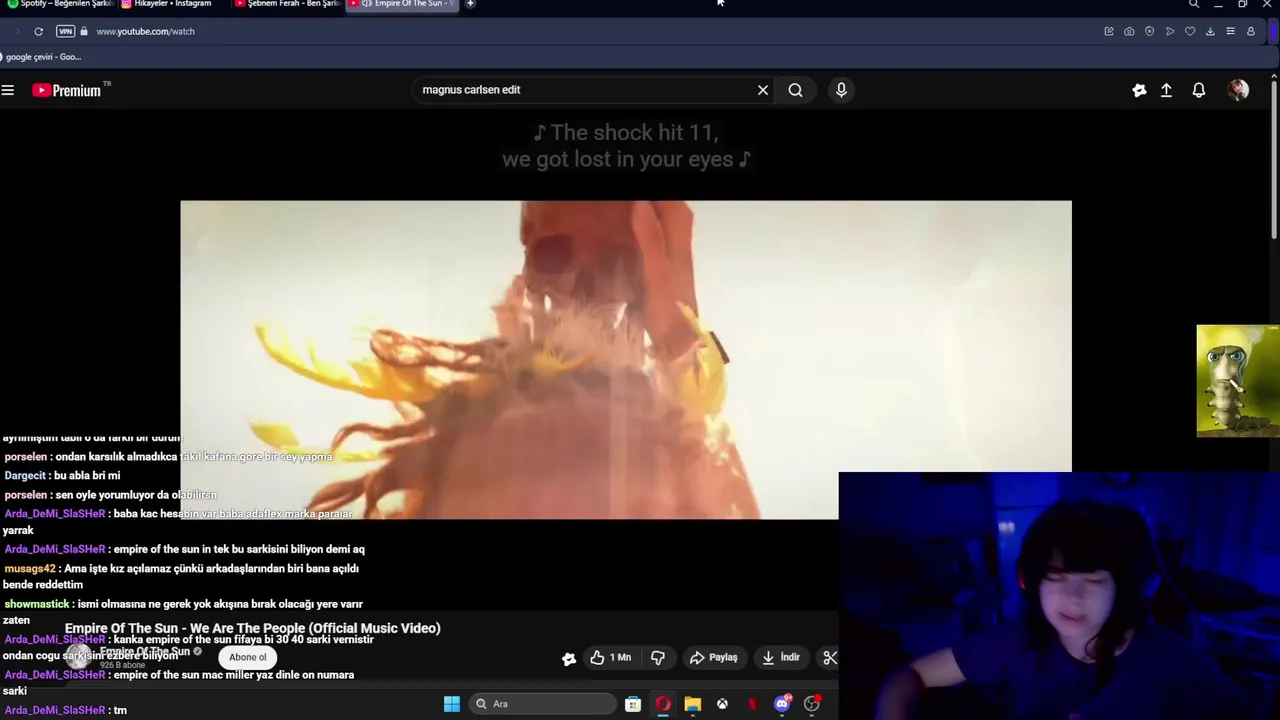Start voice search with microphone icon
Viewport: 1280px width, 720px height.
tap(841, 90)
